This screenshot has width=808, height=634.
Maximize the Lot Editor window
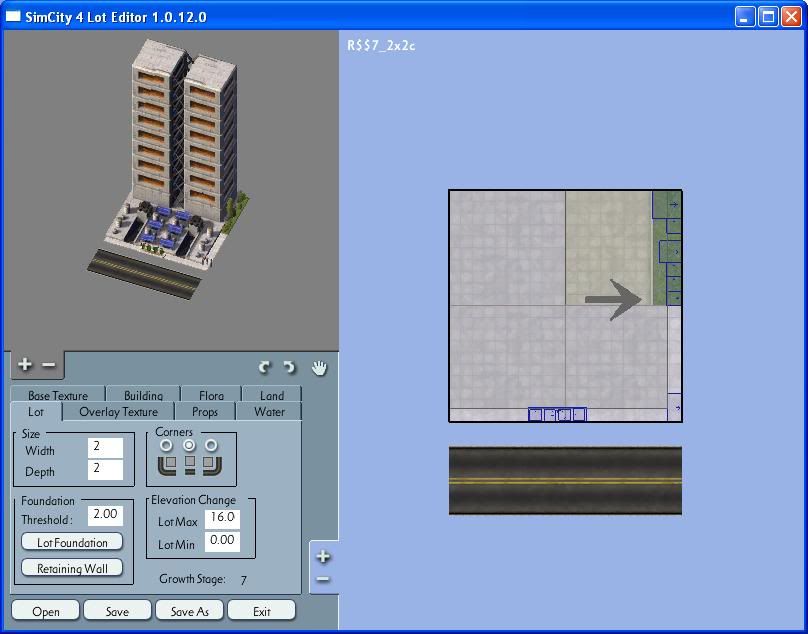[x=768, y=16]
